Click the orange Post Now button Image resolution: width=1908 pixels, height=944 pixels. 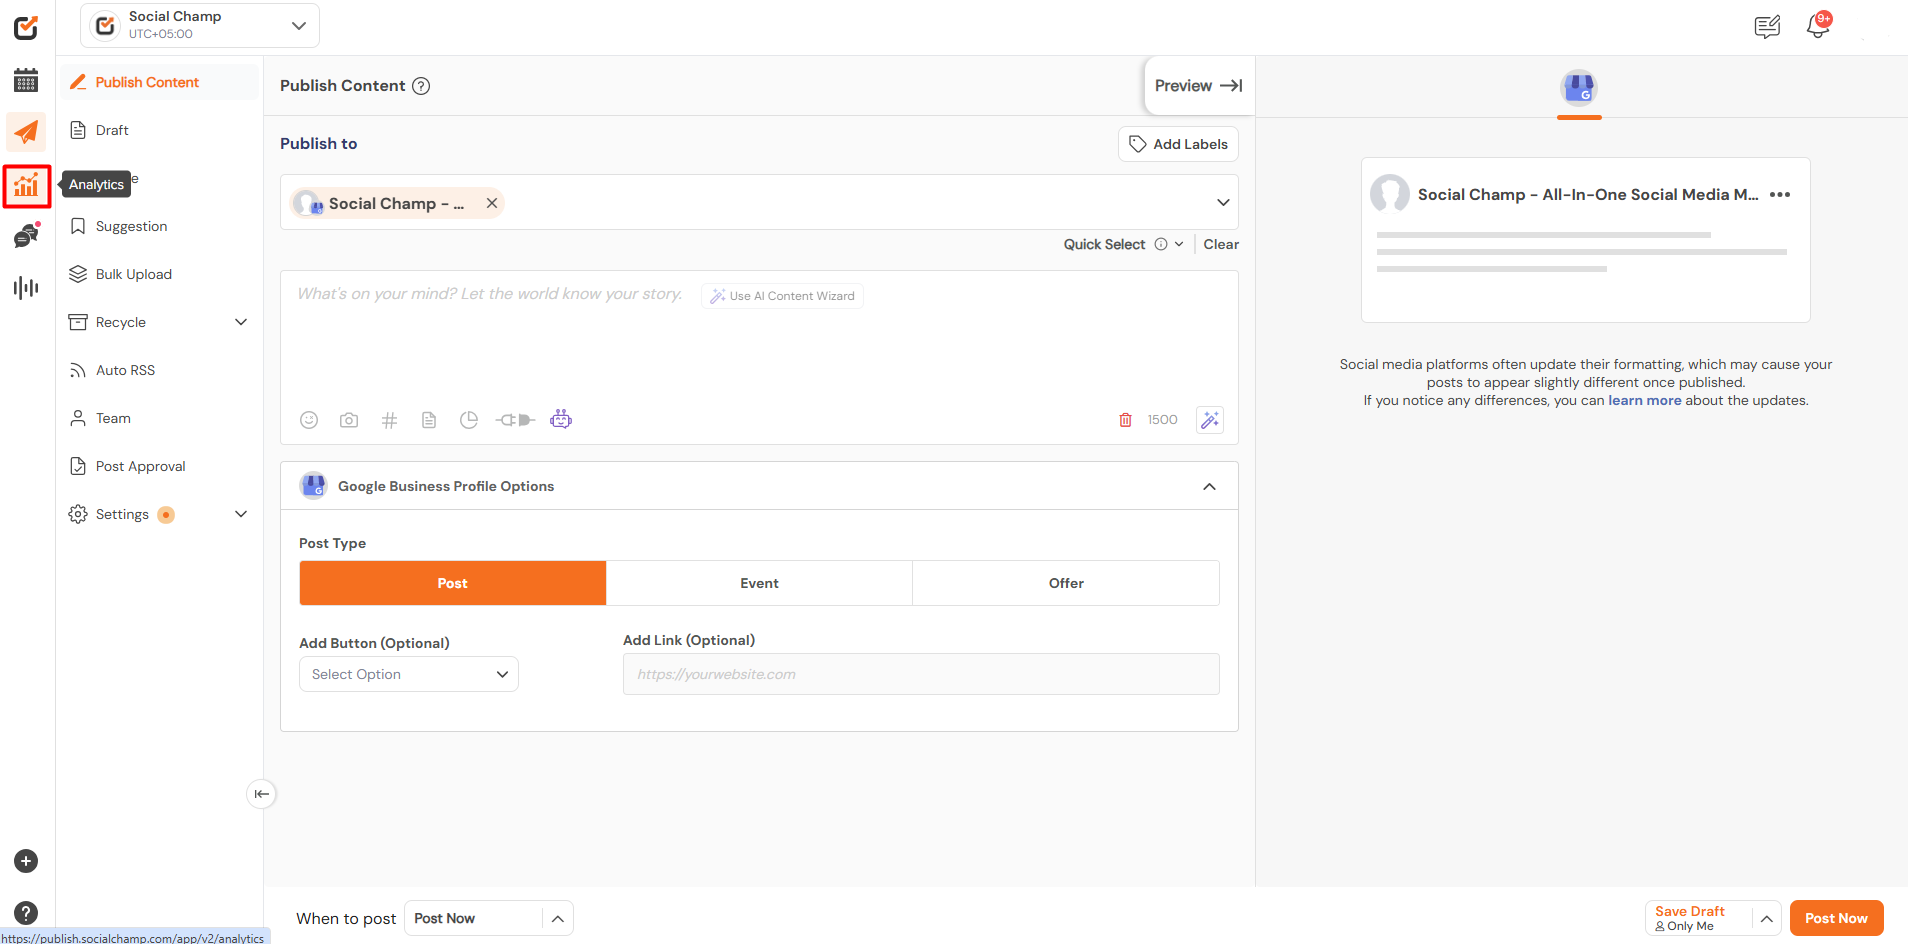tap(1836, 919)
